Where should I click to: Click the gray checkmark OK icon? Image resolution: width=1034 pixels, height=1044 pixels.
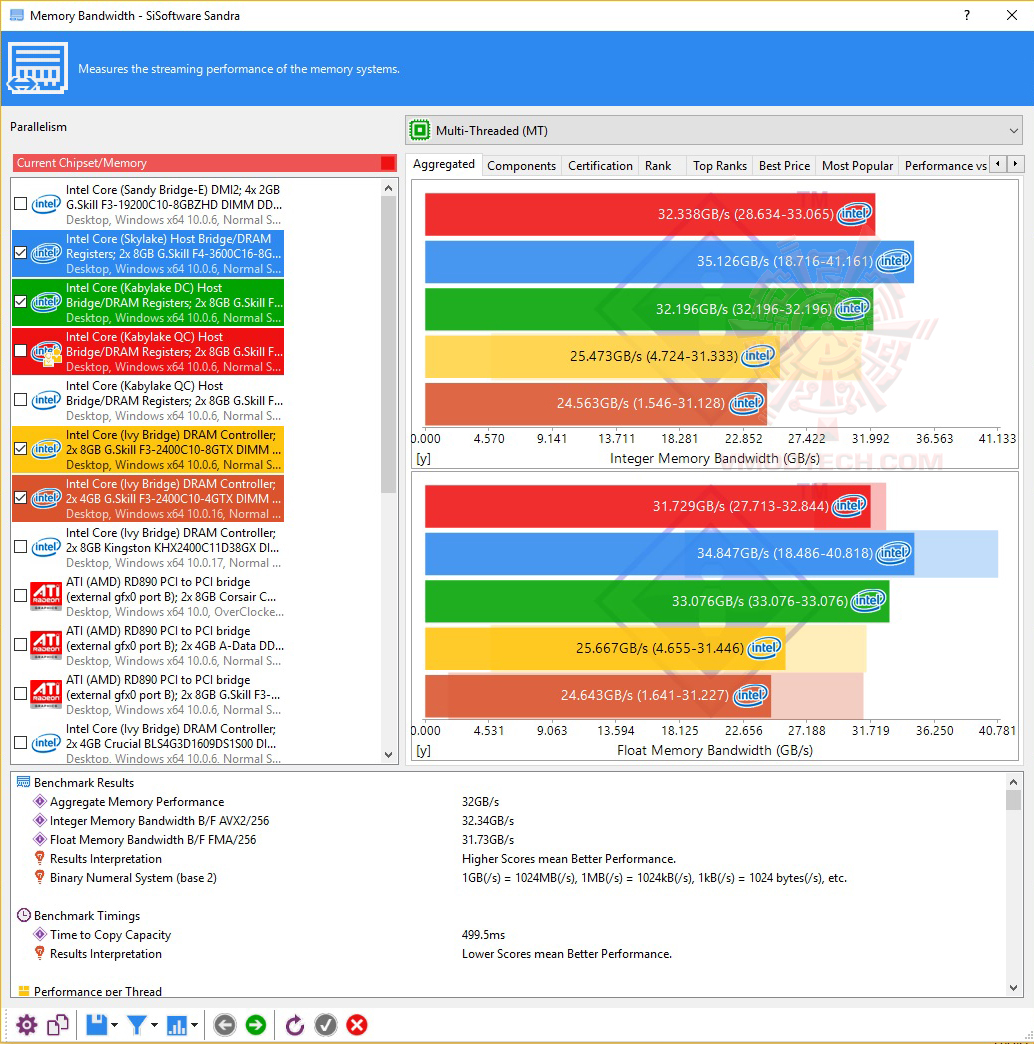click(x=326, y=1025)
